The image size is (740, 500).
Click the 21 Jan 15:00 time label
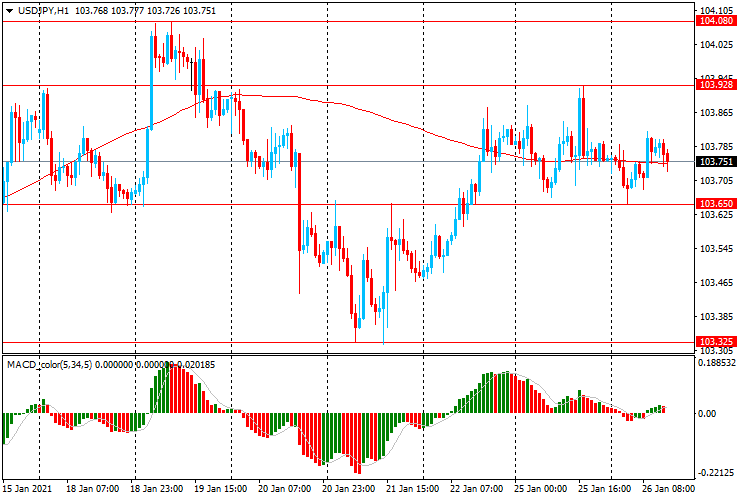pyautogui.click(x=412, y=489)
